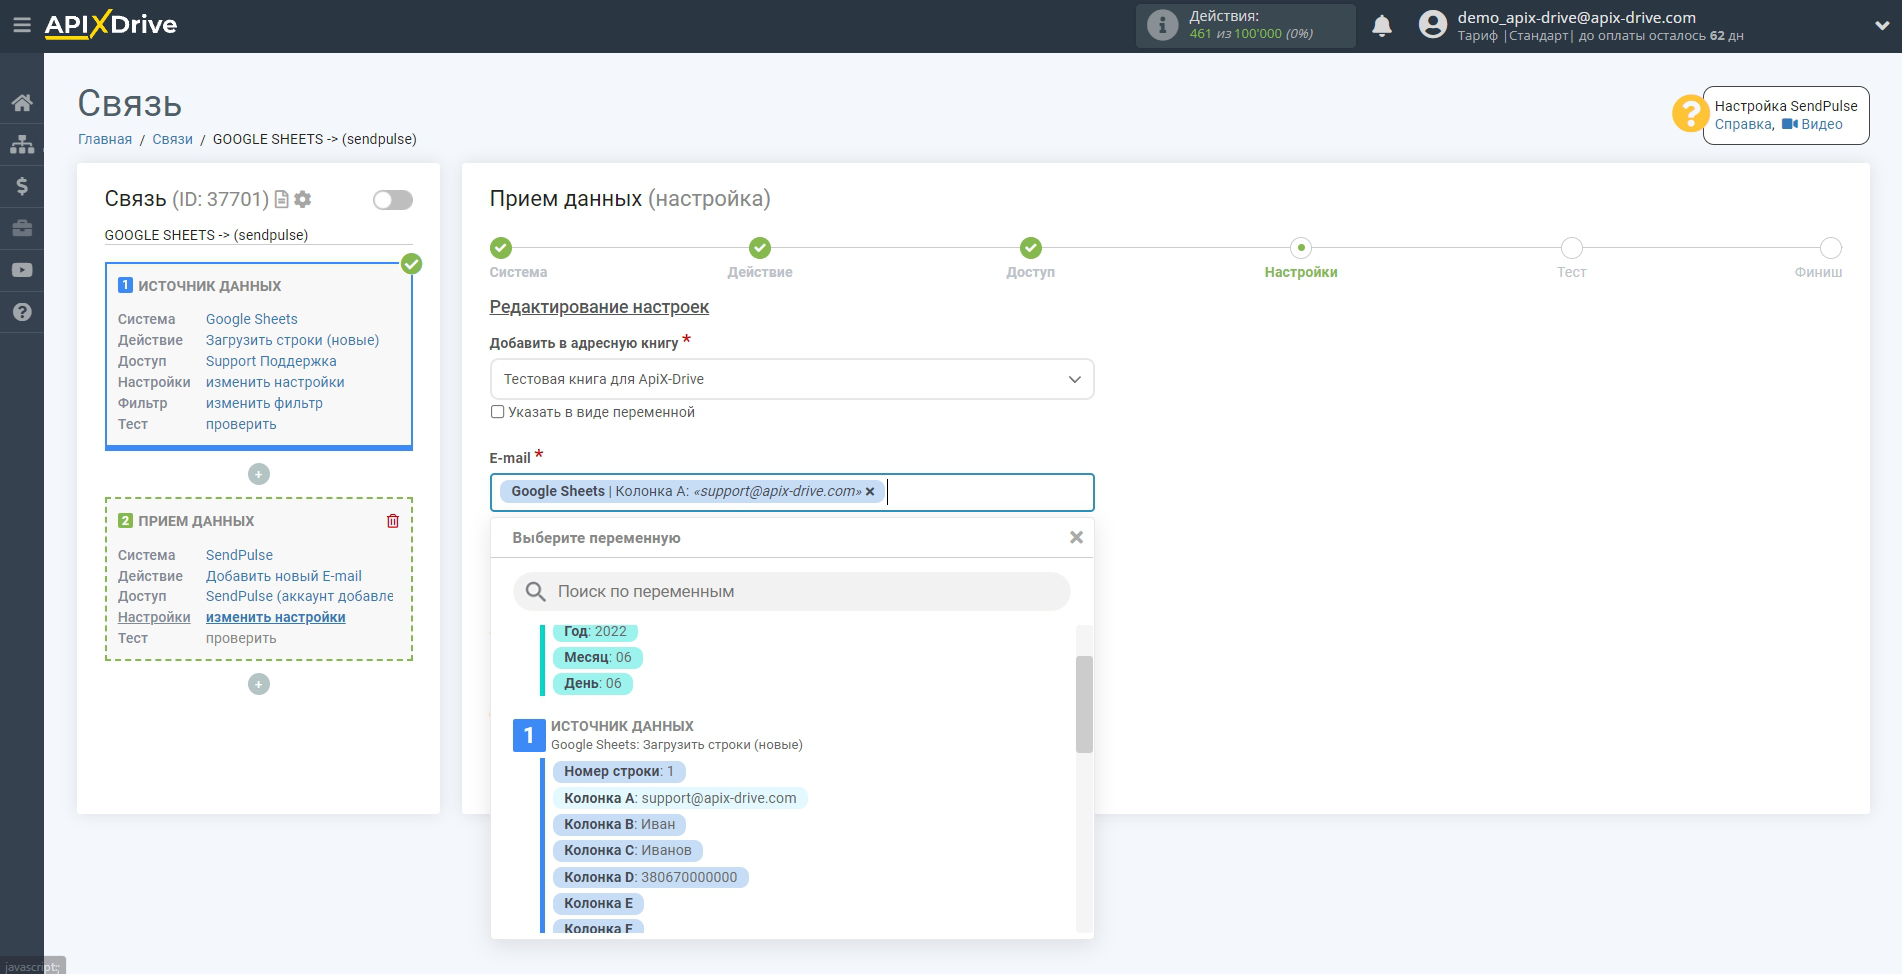1902x974 pixels.
Task: Click the bold 'изменить настройки' receiver link
Action: coord(276,617)
